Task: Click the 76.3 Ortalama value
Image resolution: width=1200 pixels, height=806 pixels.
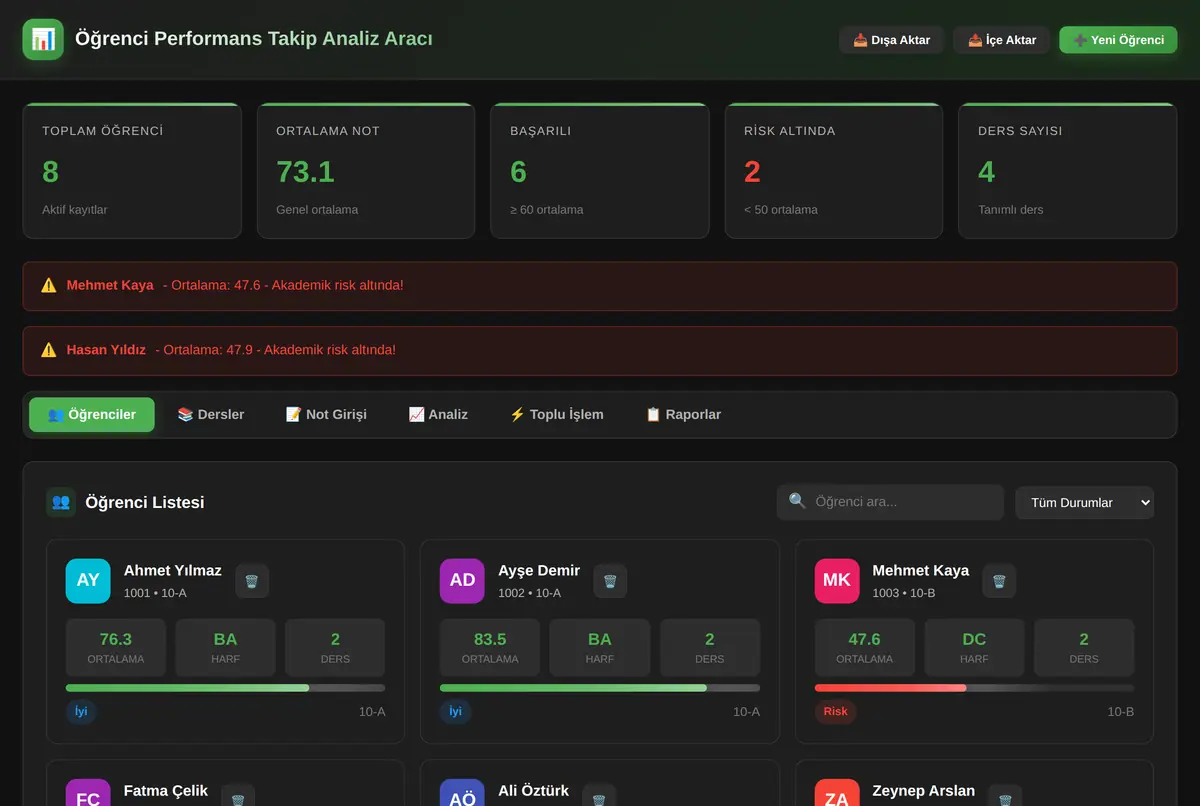Action: click(x=116, y=639)
